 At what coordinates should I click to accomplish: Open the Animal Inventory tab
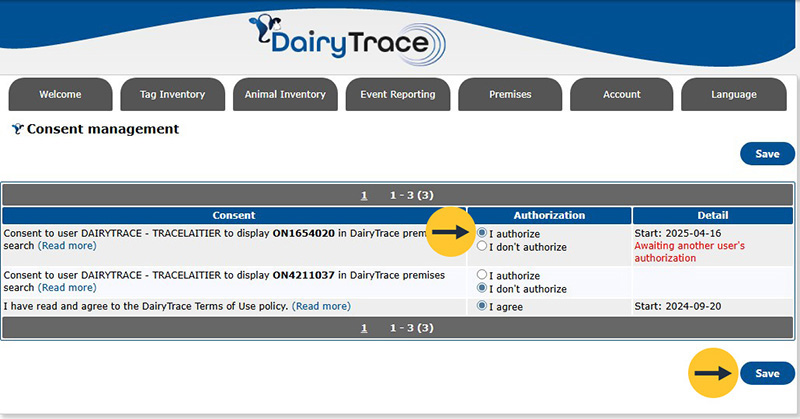[285, 95]
